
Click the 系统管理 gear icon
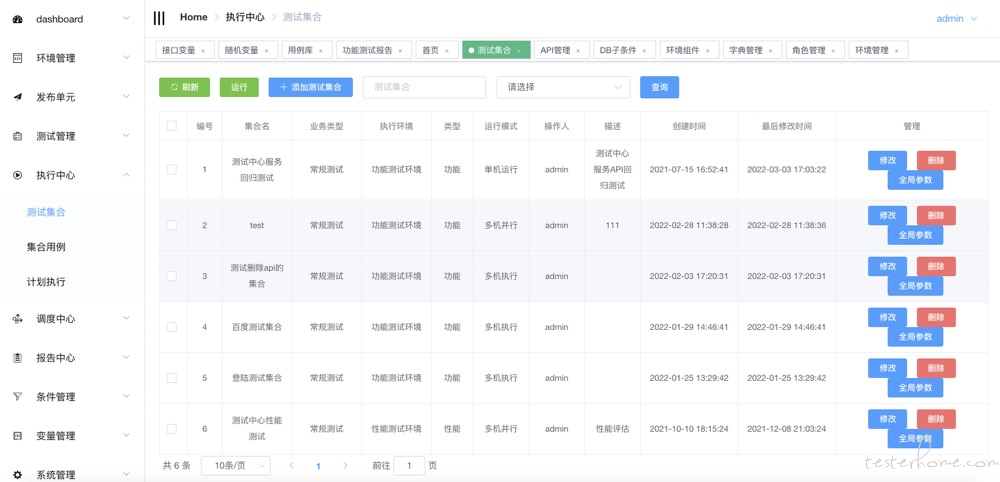[18, 474]
